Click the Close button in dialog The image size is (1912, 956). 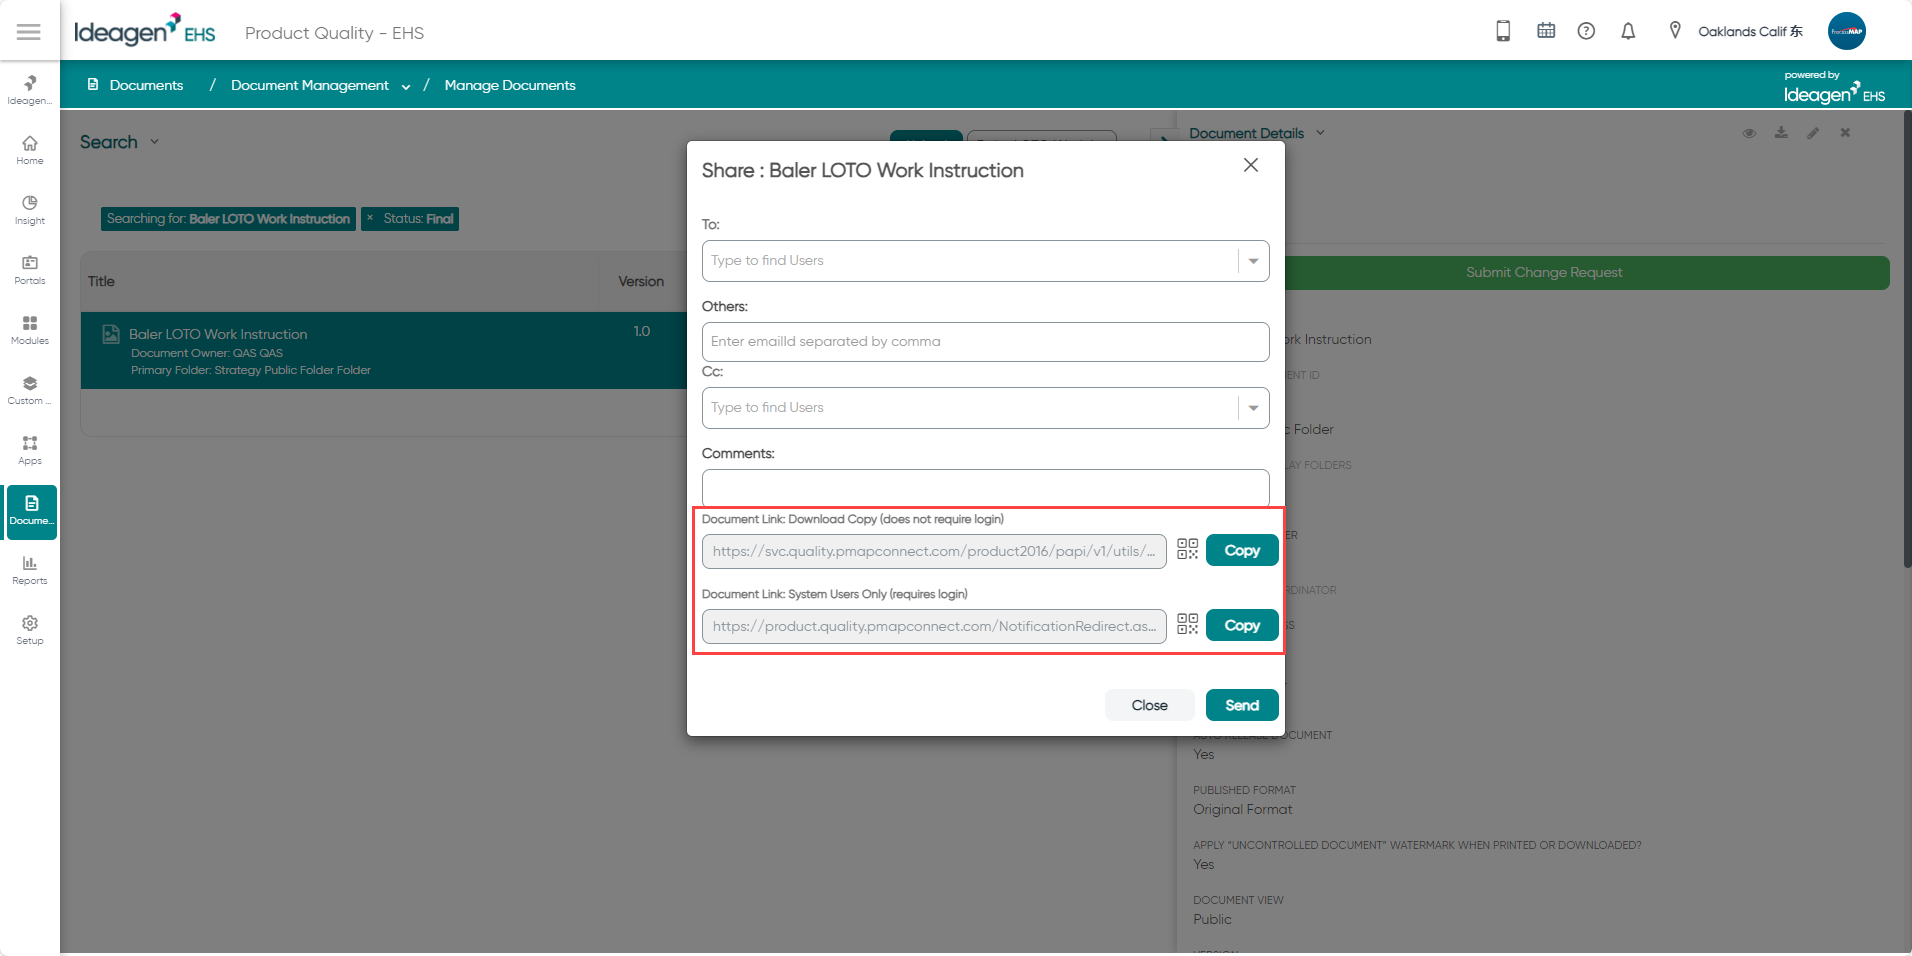tap(1150, 705)
